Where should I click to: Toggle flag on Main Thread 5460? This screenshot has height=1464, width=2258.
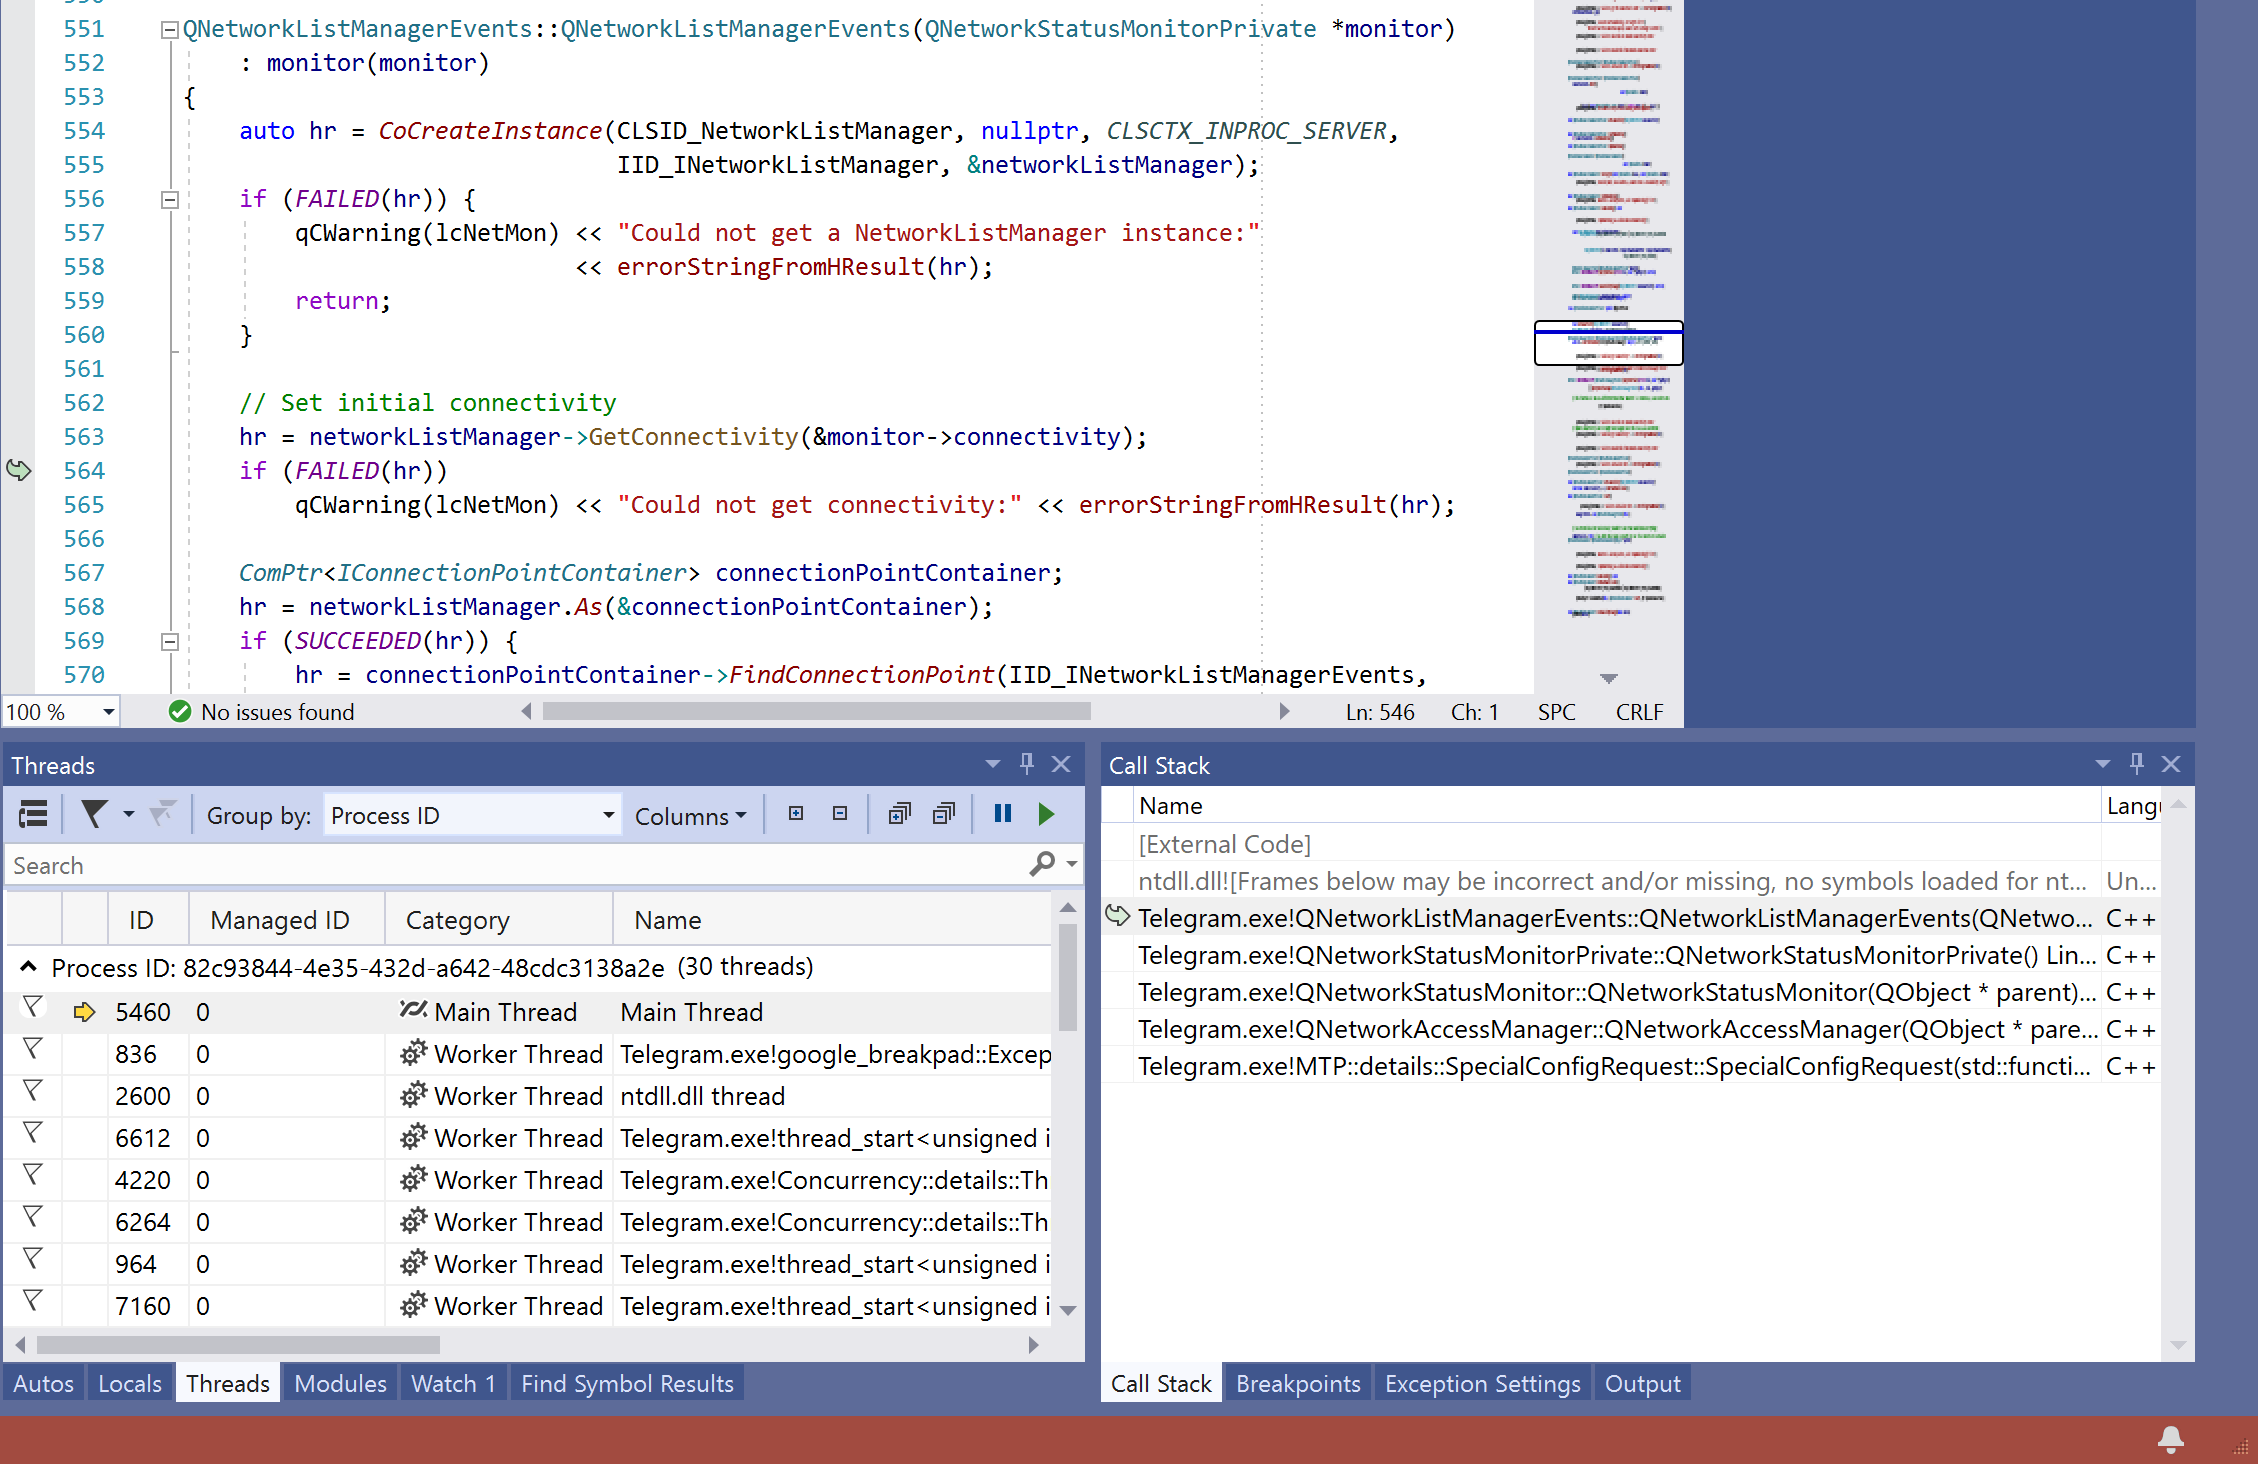33,1006
